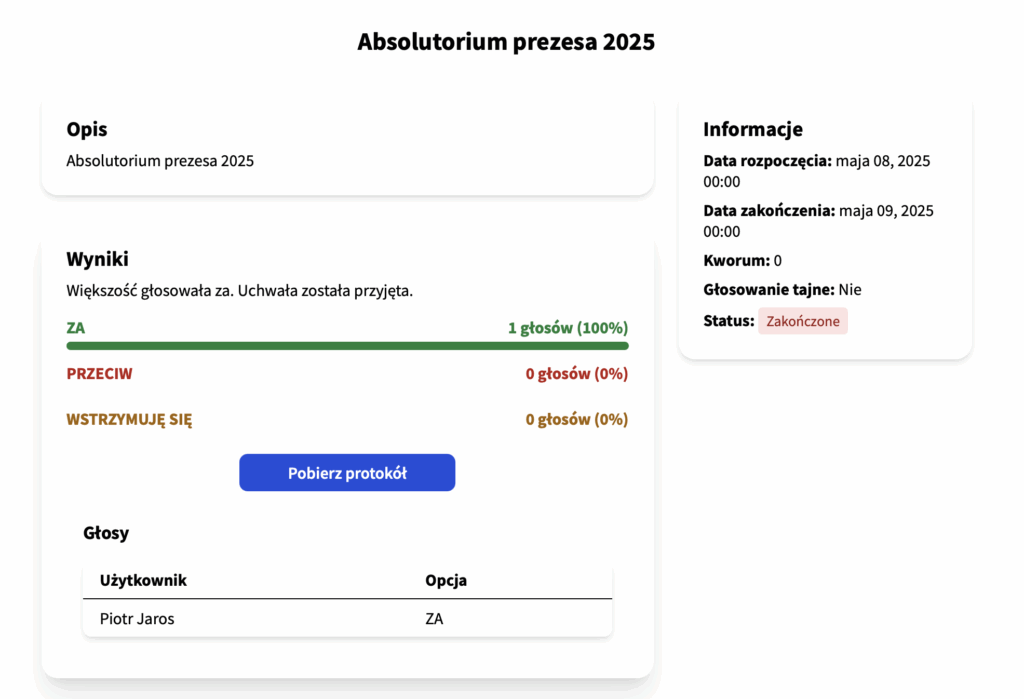Click the Opcja column header
The image size is (1024, 699).
coord(446,580)
